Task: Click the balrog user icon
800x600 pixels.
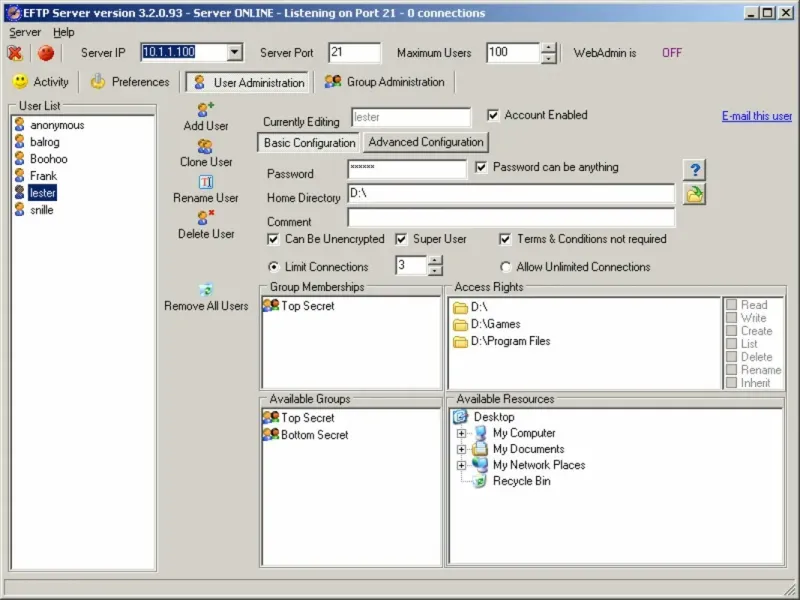Action: (19, 141)
